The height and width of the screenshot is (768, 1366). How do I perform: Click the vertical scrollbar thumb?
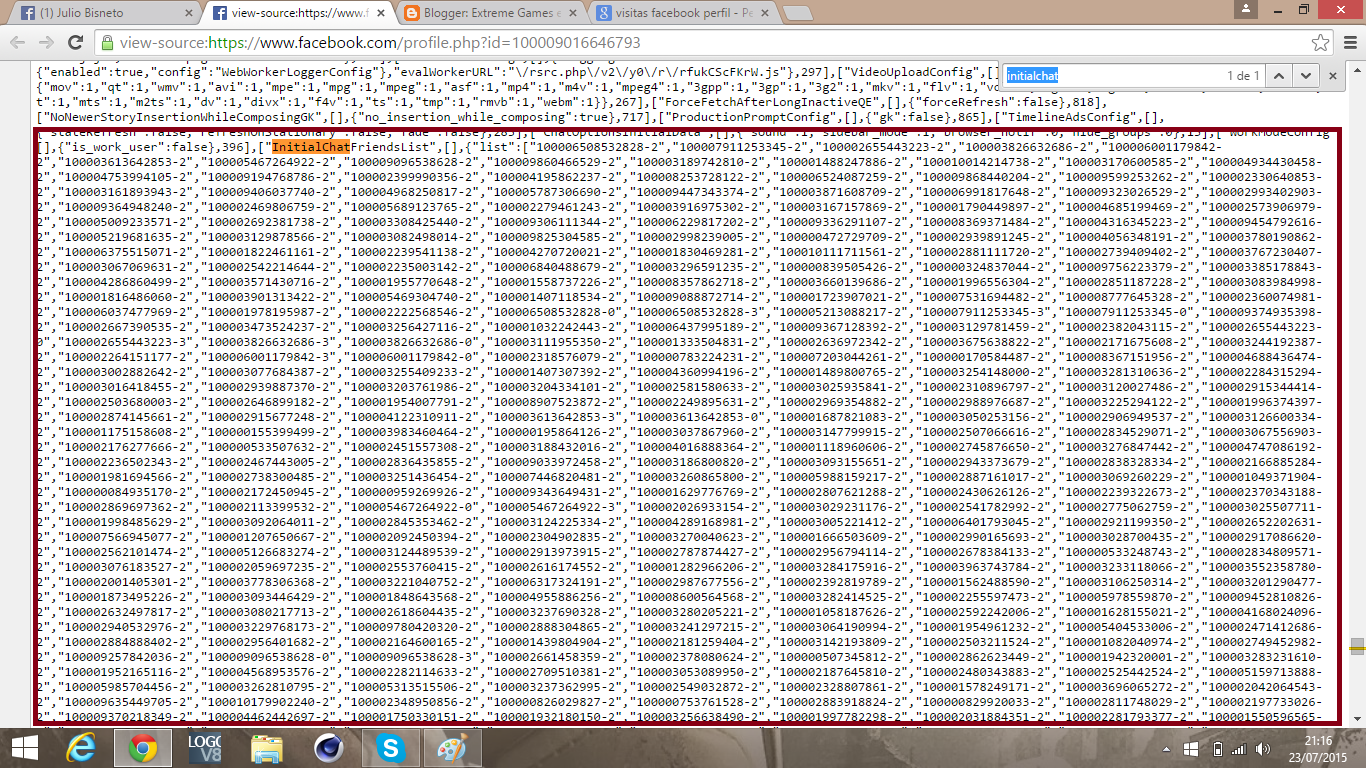click(1356, 646)
